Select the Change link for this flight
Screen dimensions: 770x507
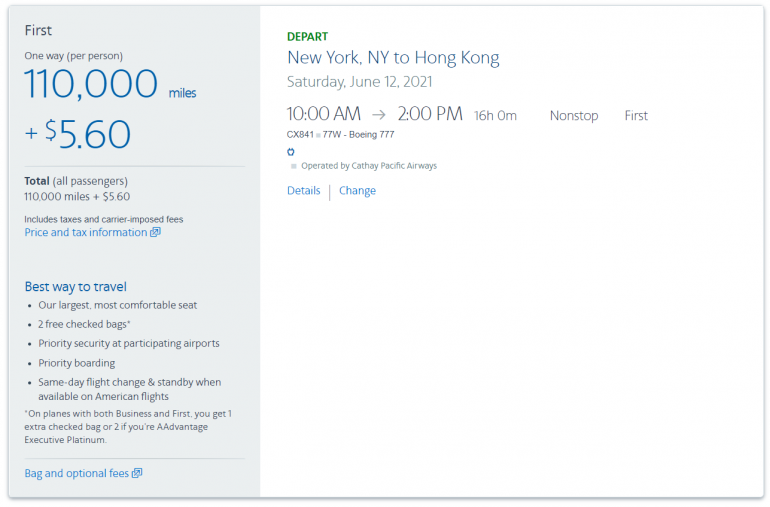pos(357,191)
